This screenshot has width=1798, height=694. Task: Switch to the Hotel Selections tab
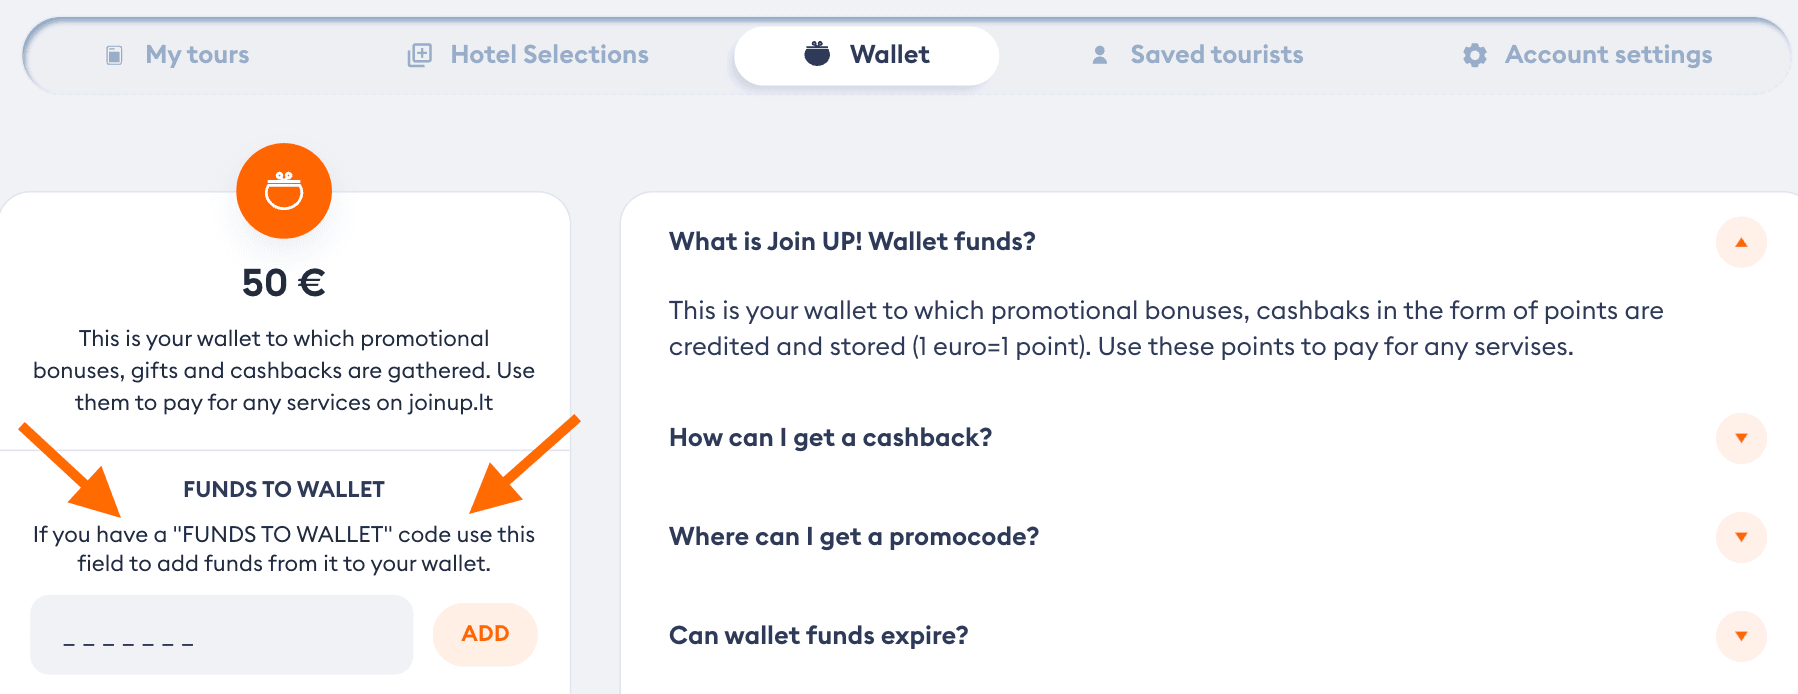click(528, 55)
